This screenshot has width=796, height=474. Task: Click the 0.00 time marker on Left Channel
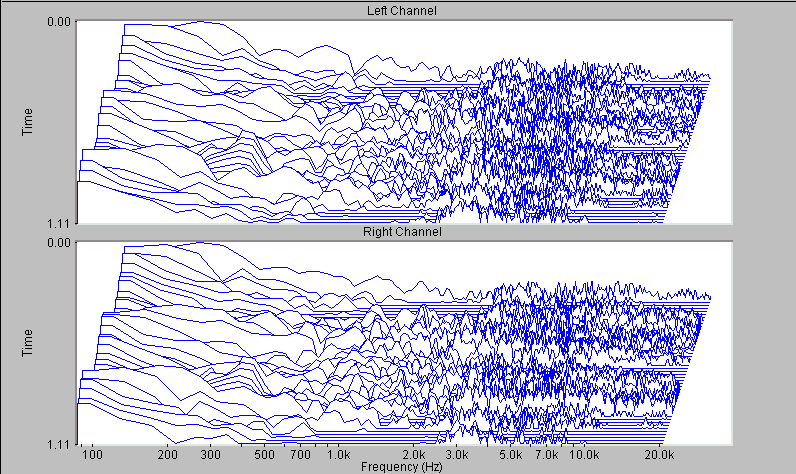(x=61, y=21)
